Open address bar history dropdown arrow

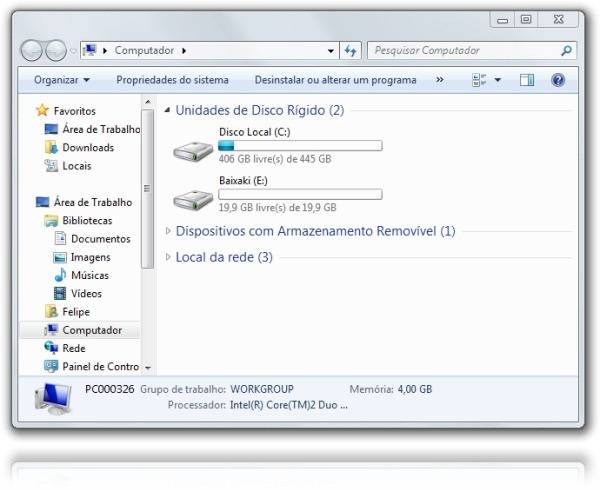tap(331, 50)
